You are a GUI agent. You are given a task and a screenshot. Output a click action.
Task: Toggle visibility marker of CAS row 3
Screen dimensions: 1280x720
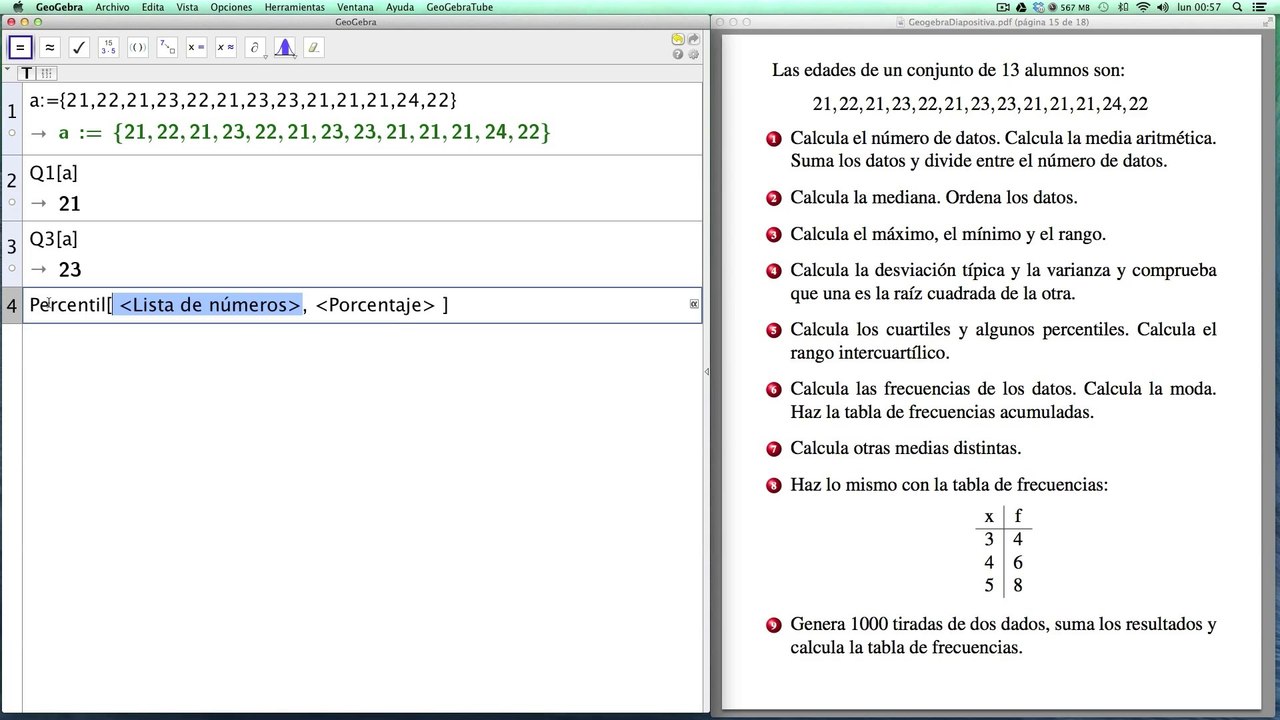(x=11, y=269)
